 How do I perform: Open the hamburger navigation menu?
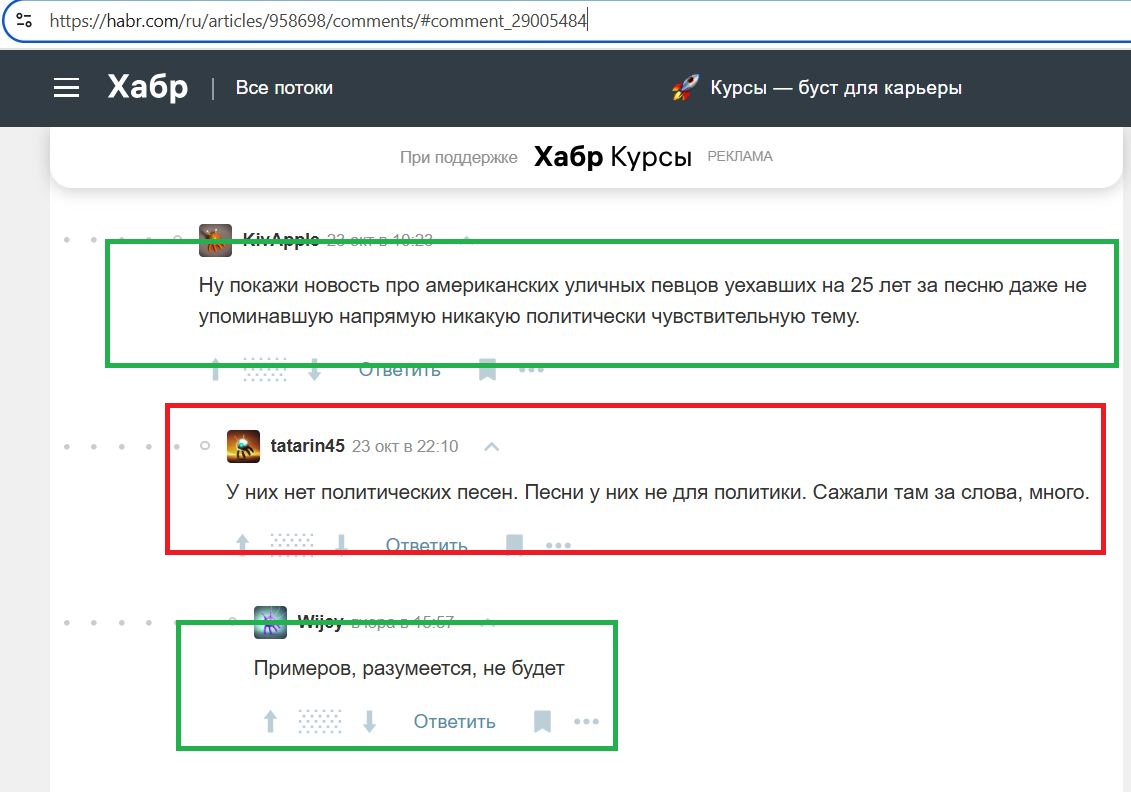coord(66,87)
